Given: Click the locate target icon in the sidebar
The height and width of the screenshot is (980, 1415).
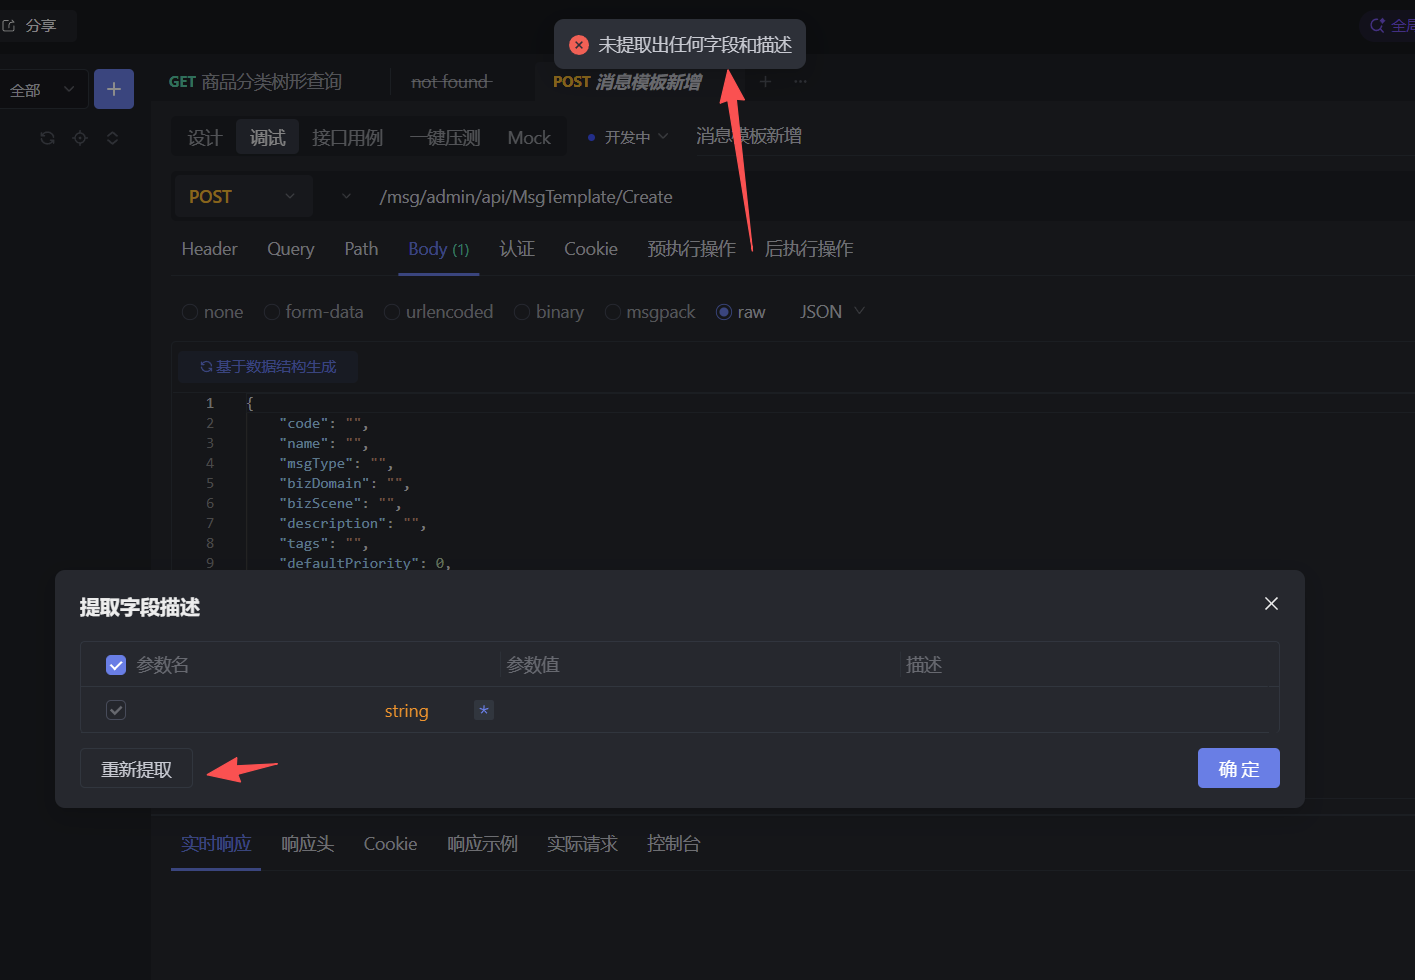Looking at the screenshot, I should coord(80,138).
